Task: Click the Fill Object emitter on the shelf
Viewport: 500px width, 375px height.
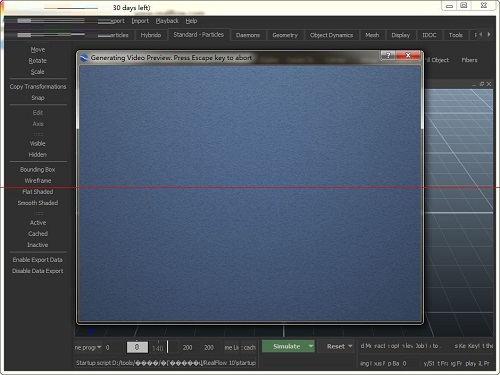Action: (437, 60)
